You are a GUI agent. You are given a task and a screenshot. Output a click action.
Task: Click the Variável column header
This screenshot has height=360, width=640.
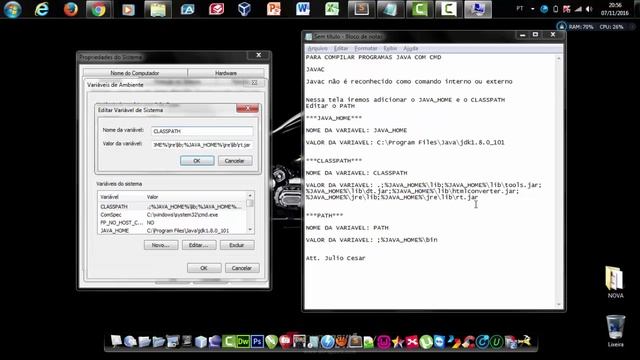click(x=122, y=197)
